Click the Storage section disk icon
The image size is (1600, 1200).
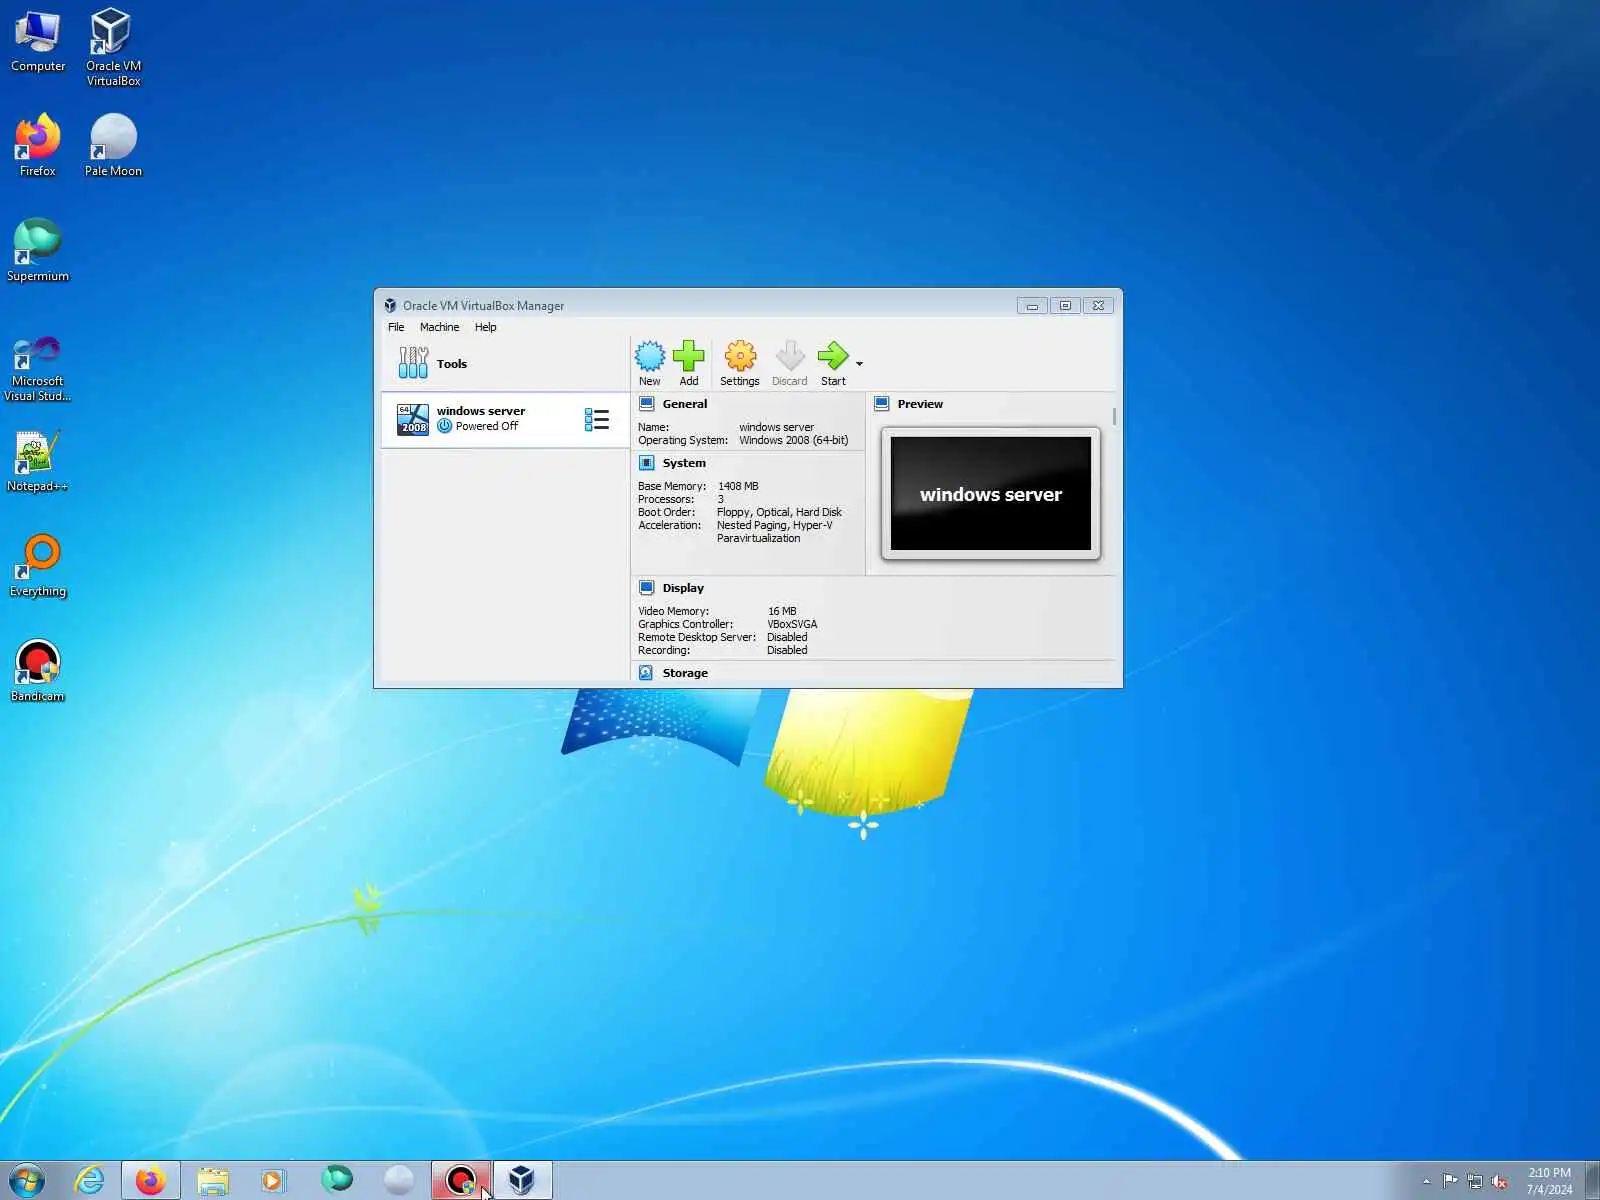point(646,673)
